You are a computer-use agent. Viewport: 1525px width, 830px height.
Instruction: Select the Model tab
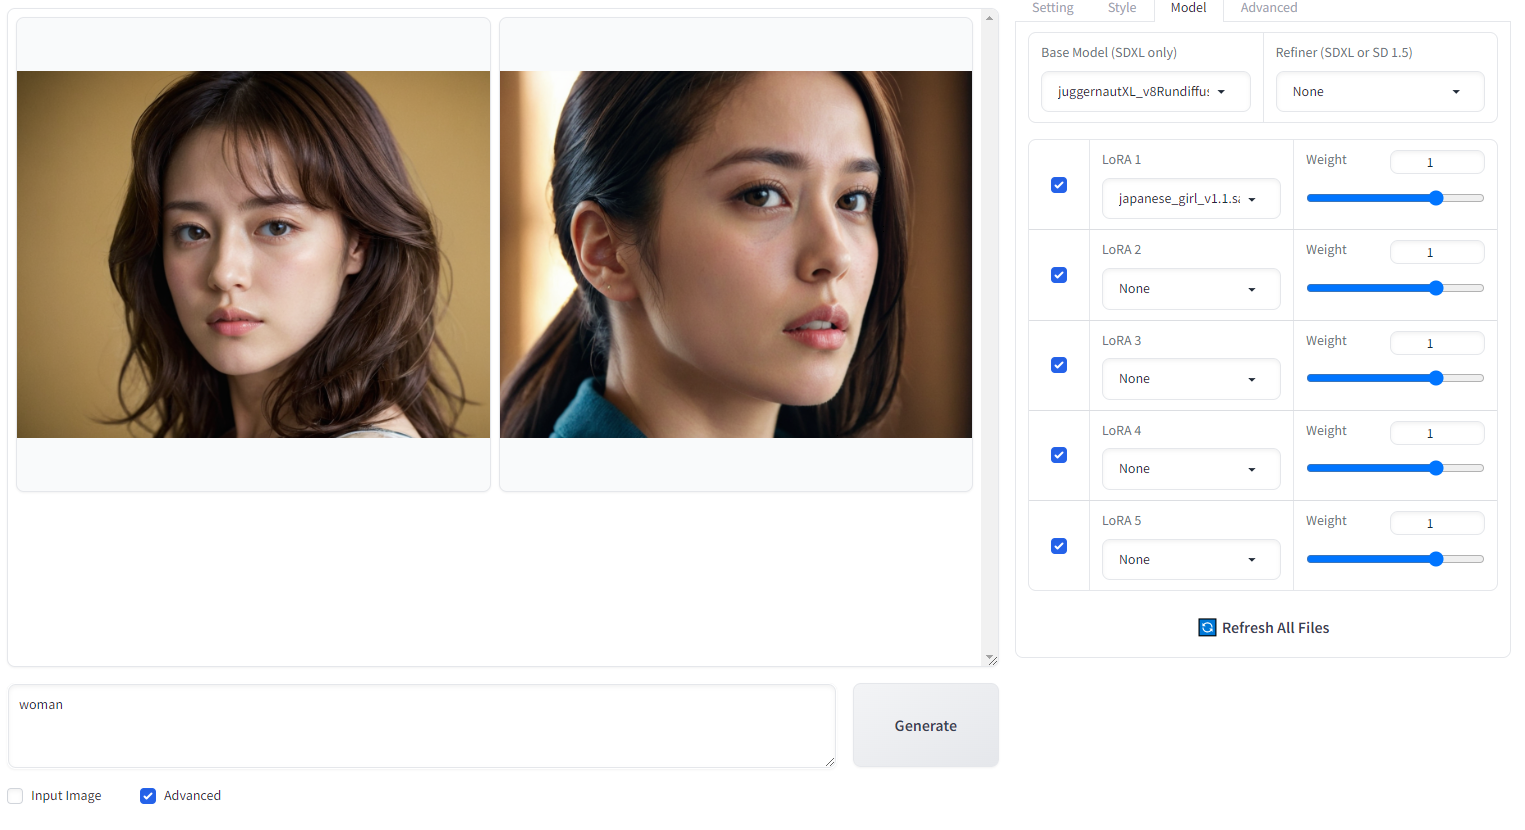[x=1188, y=8]
